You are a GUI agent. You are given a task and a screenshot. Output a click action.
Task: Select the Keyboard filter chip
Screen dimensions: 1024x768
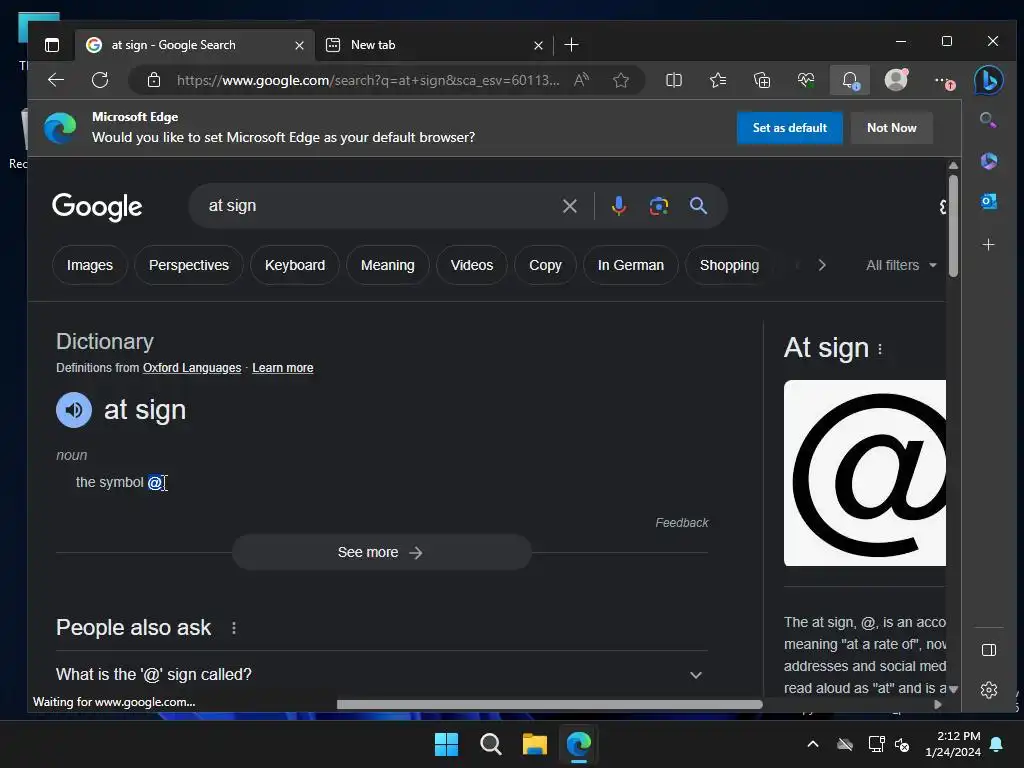[295, 265]
